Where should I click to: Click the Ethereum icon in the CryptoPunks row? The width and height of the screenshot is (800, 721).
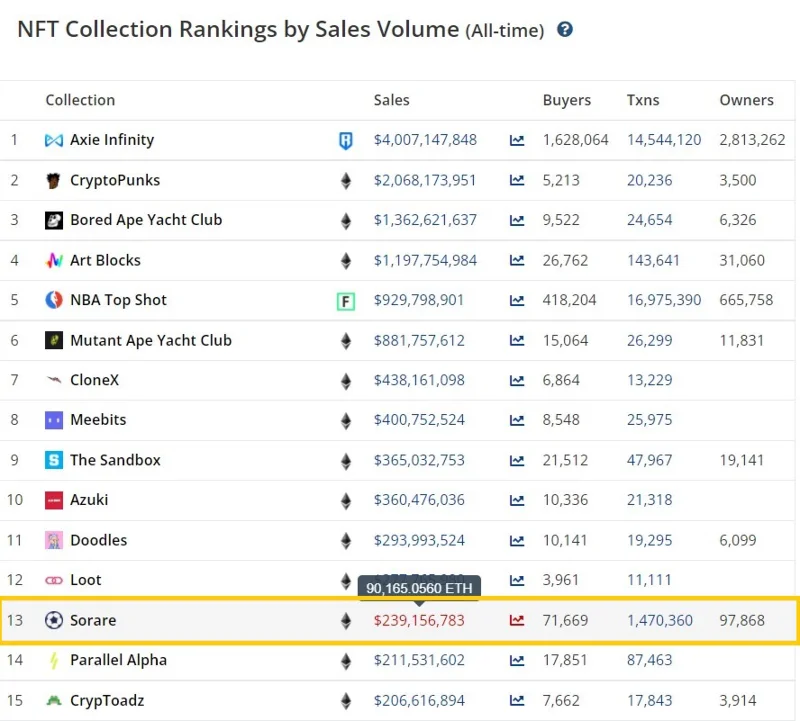(x=345, y=181)
